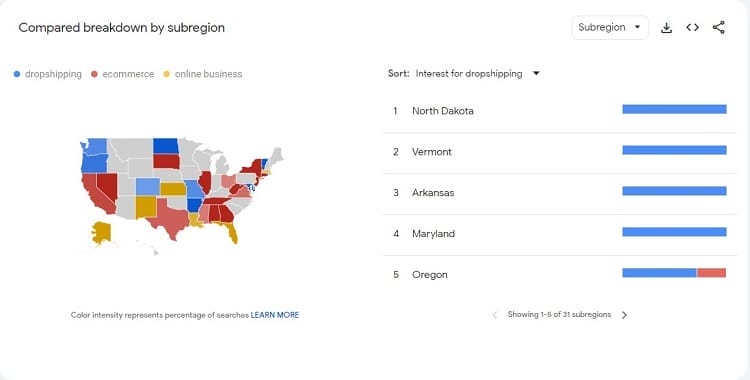This screenshot has width=750, height=380.
Task: Open the embed code icon
Action: point(693,27)
